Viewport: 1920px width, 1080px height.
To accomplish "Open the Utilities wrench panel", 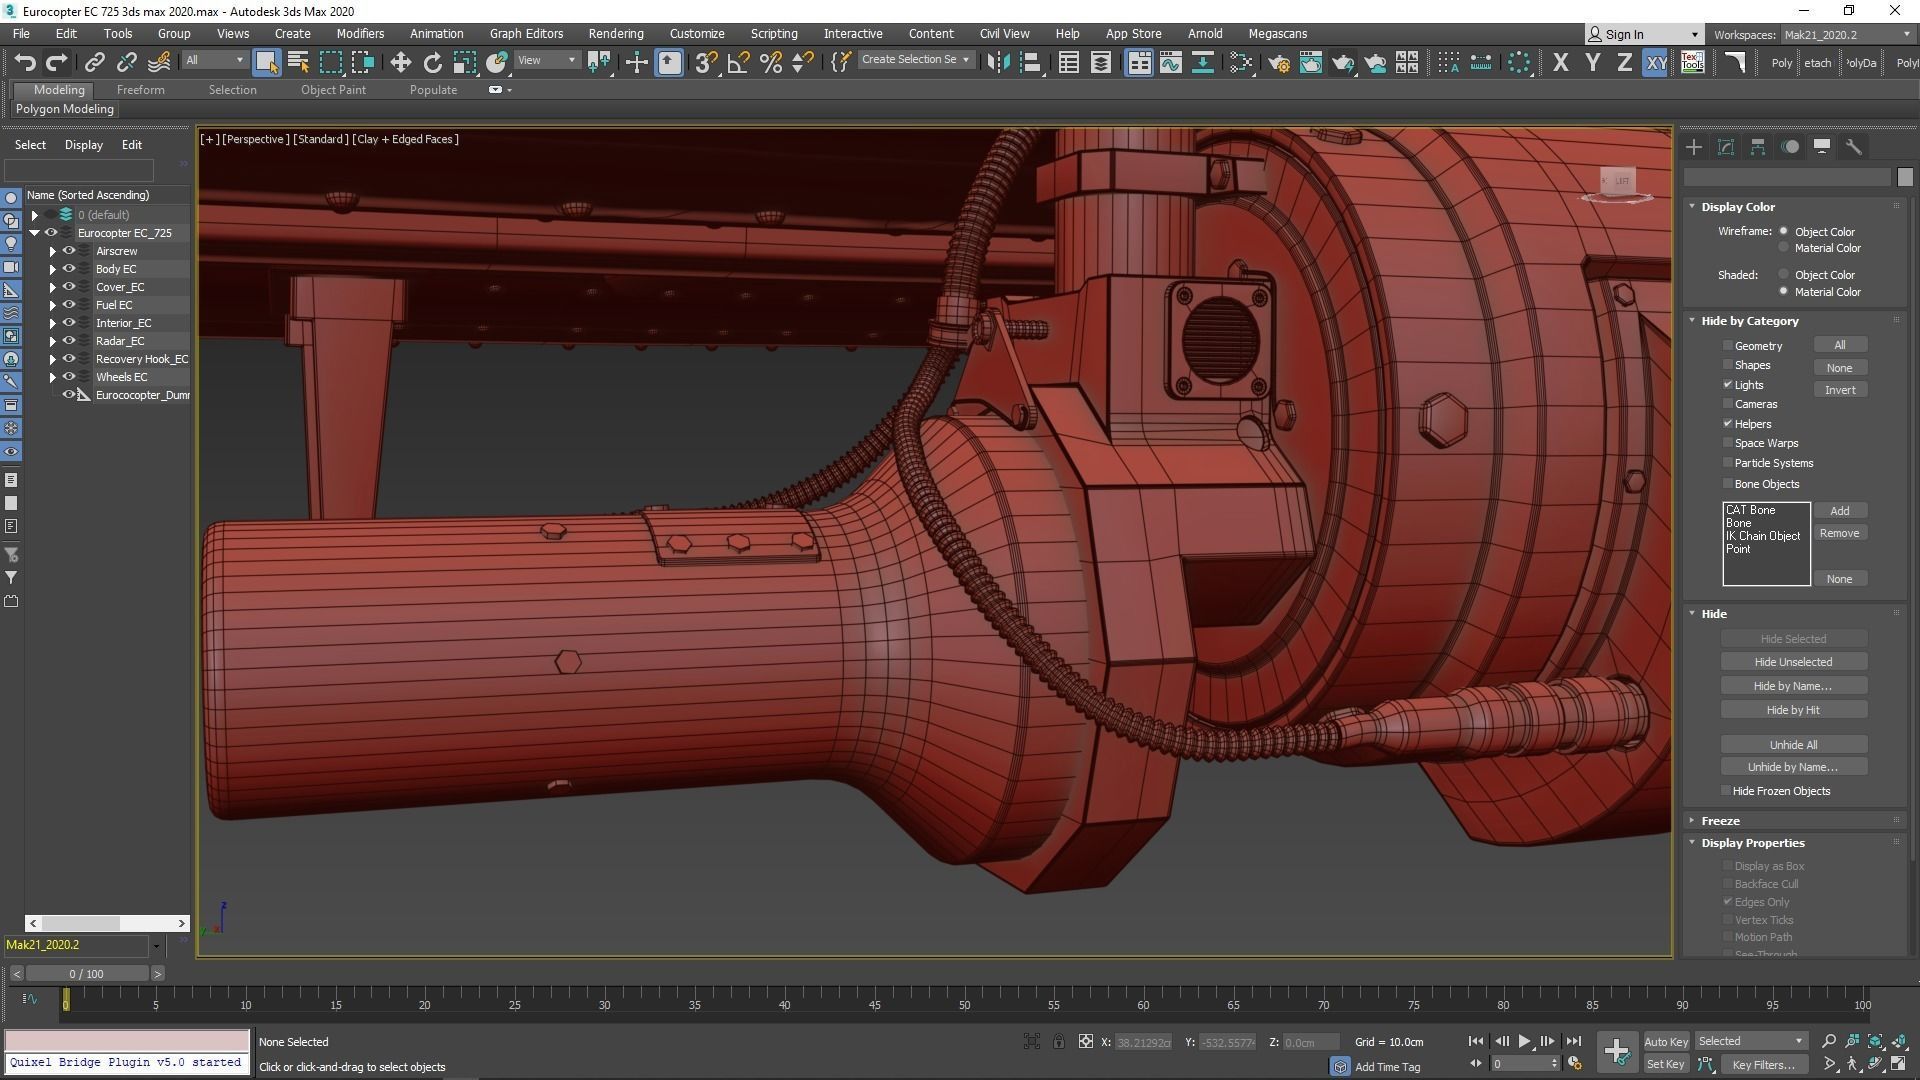I will (x=1853, y=147).
